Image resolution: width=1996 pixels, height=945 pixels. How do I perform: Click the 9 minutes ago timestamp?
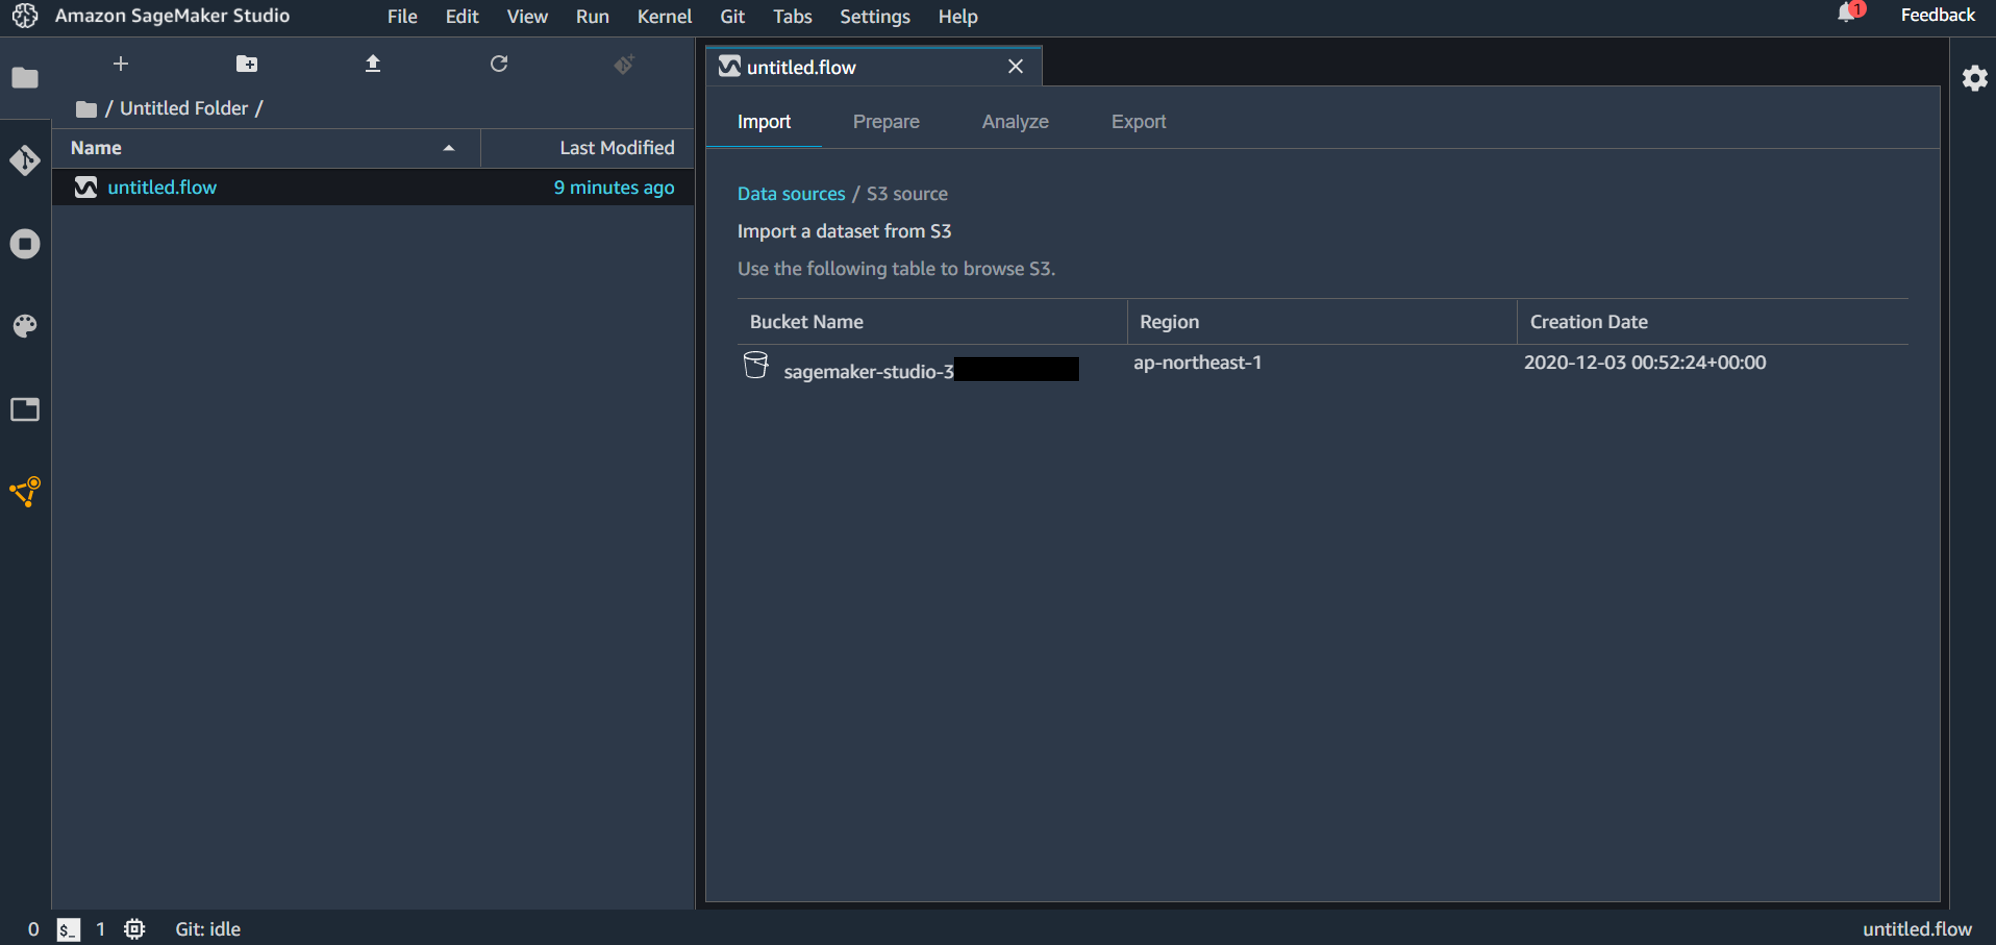[x=614, y=187]
